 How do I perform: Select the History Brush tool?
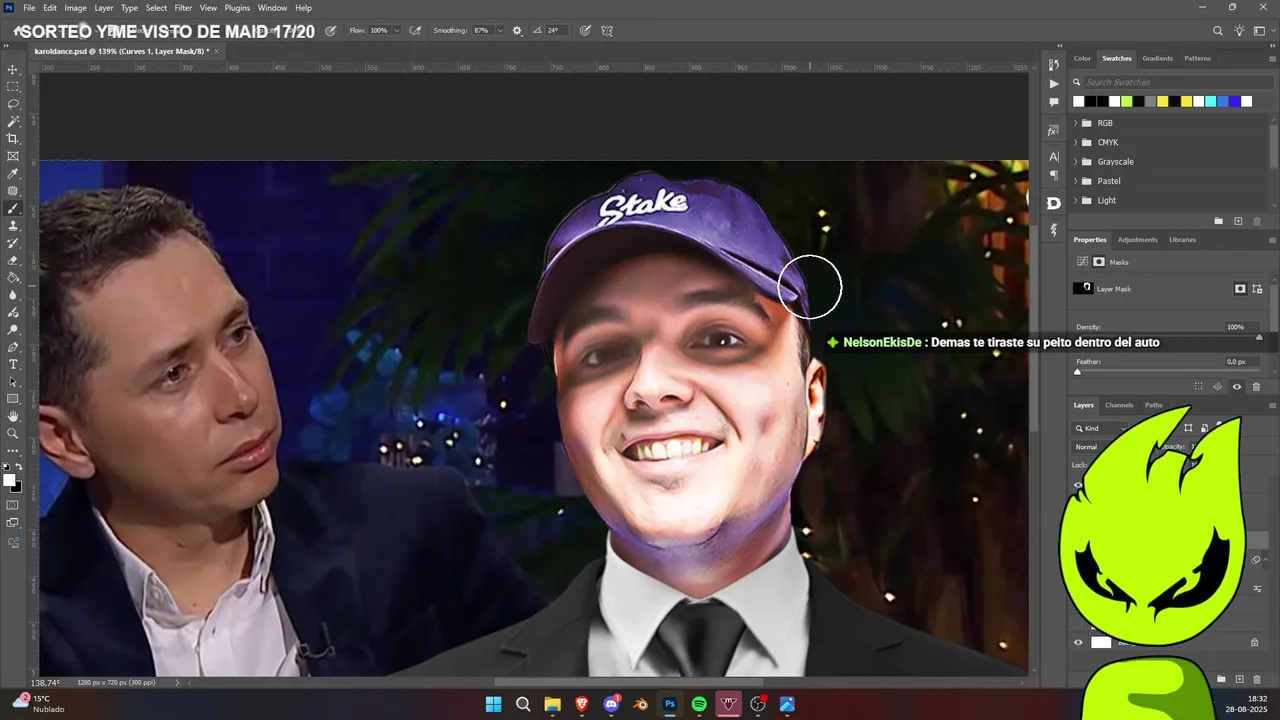(13, 243)
